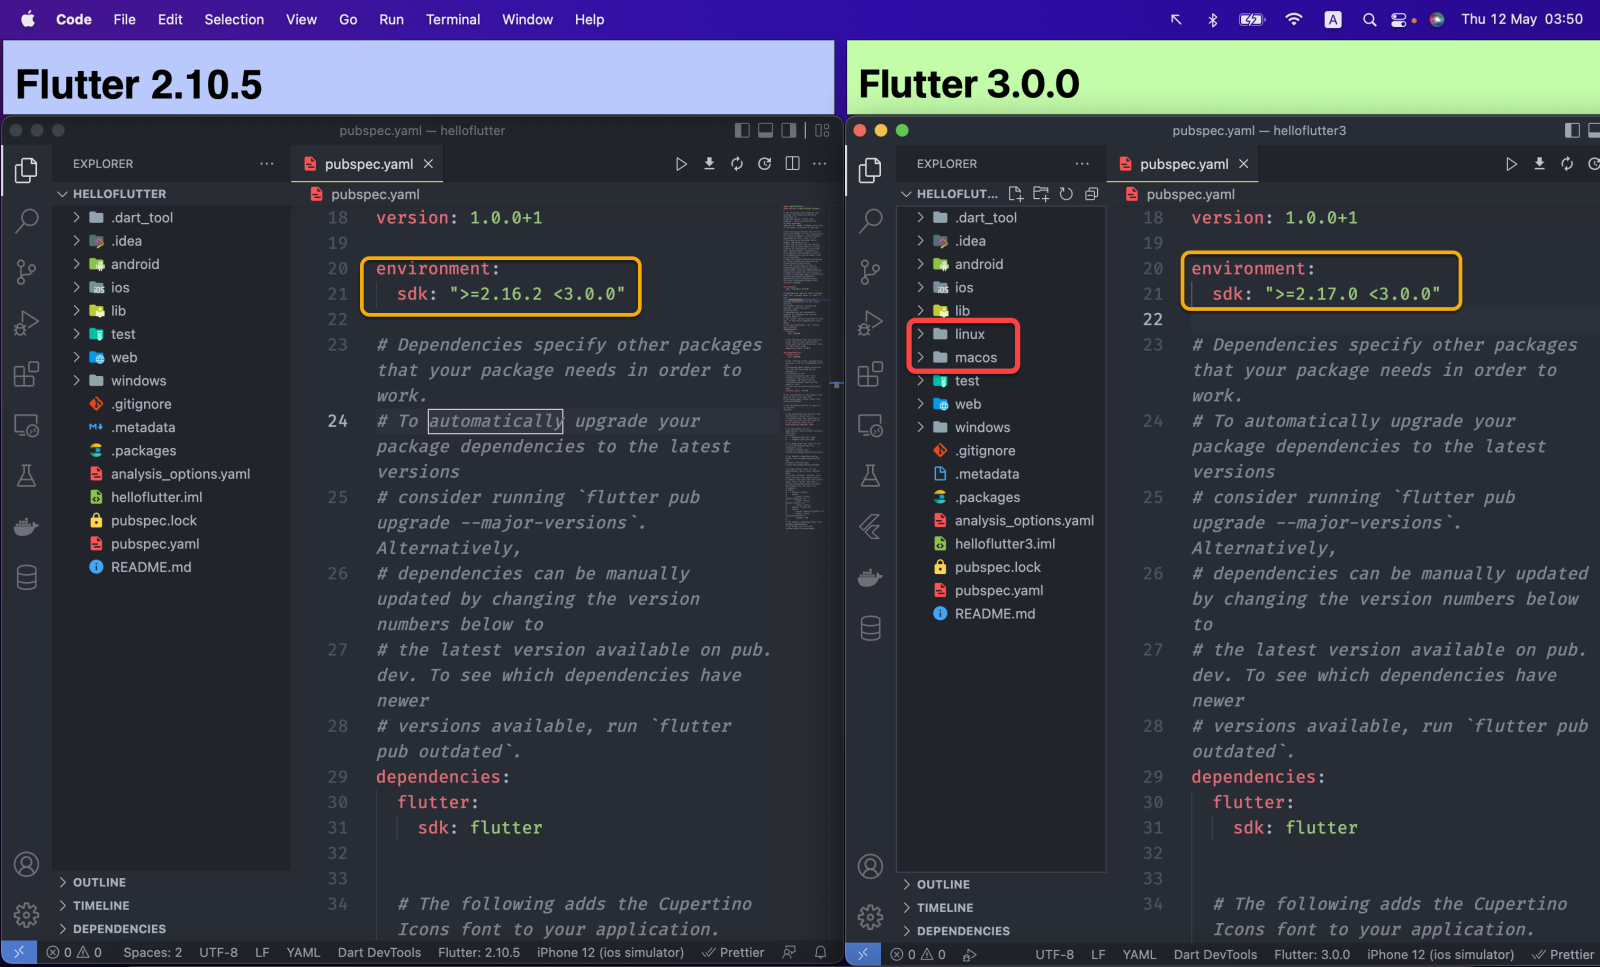The image size is (1600, 967).
Task: Open Search view in left window activity bar
Action: pos(27,221)
